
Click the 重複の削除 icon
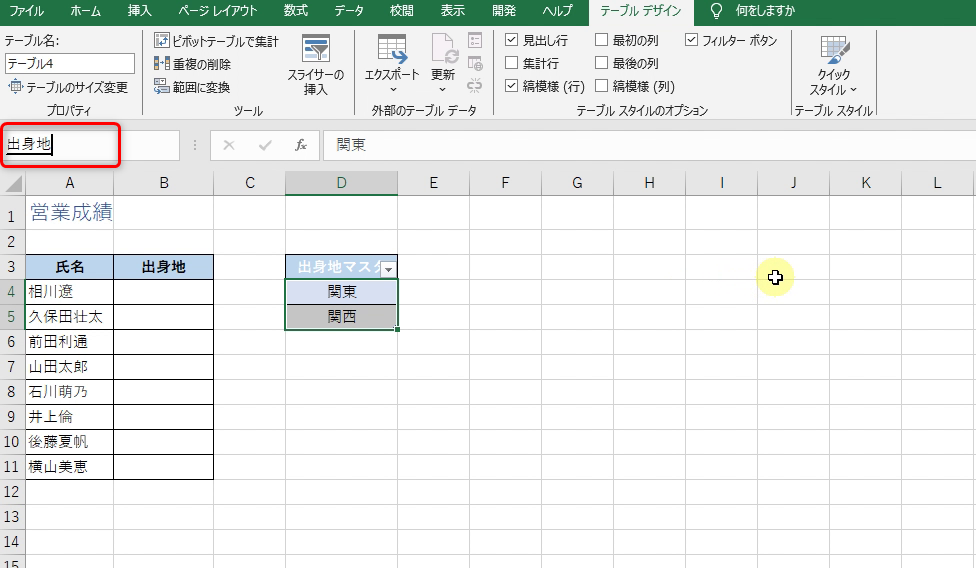point(162,64)
